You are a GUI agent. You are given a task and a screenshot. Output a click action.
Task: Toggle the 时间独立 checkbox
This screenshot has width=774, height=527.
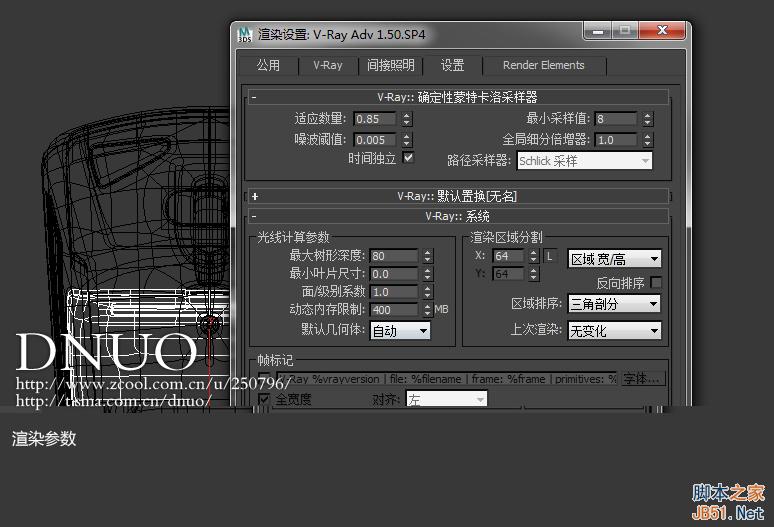(x=408, y=158)
